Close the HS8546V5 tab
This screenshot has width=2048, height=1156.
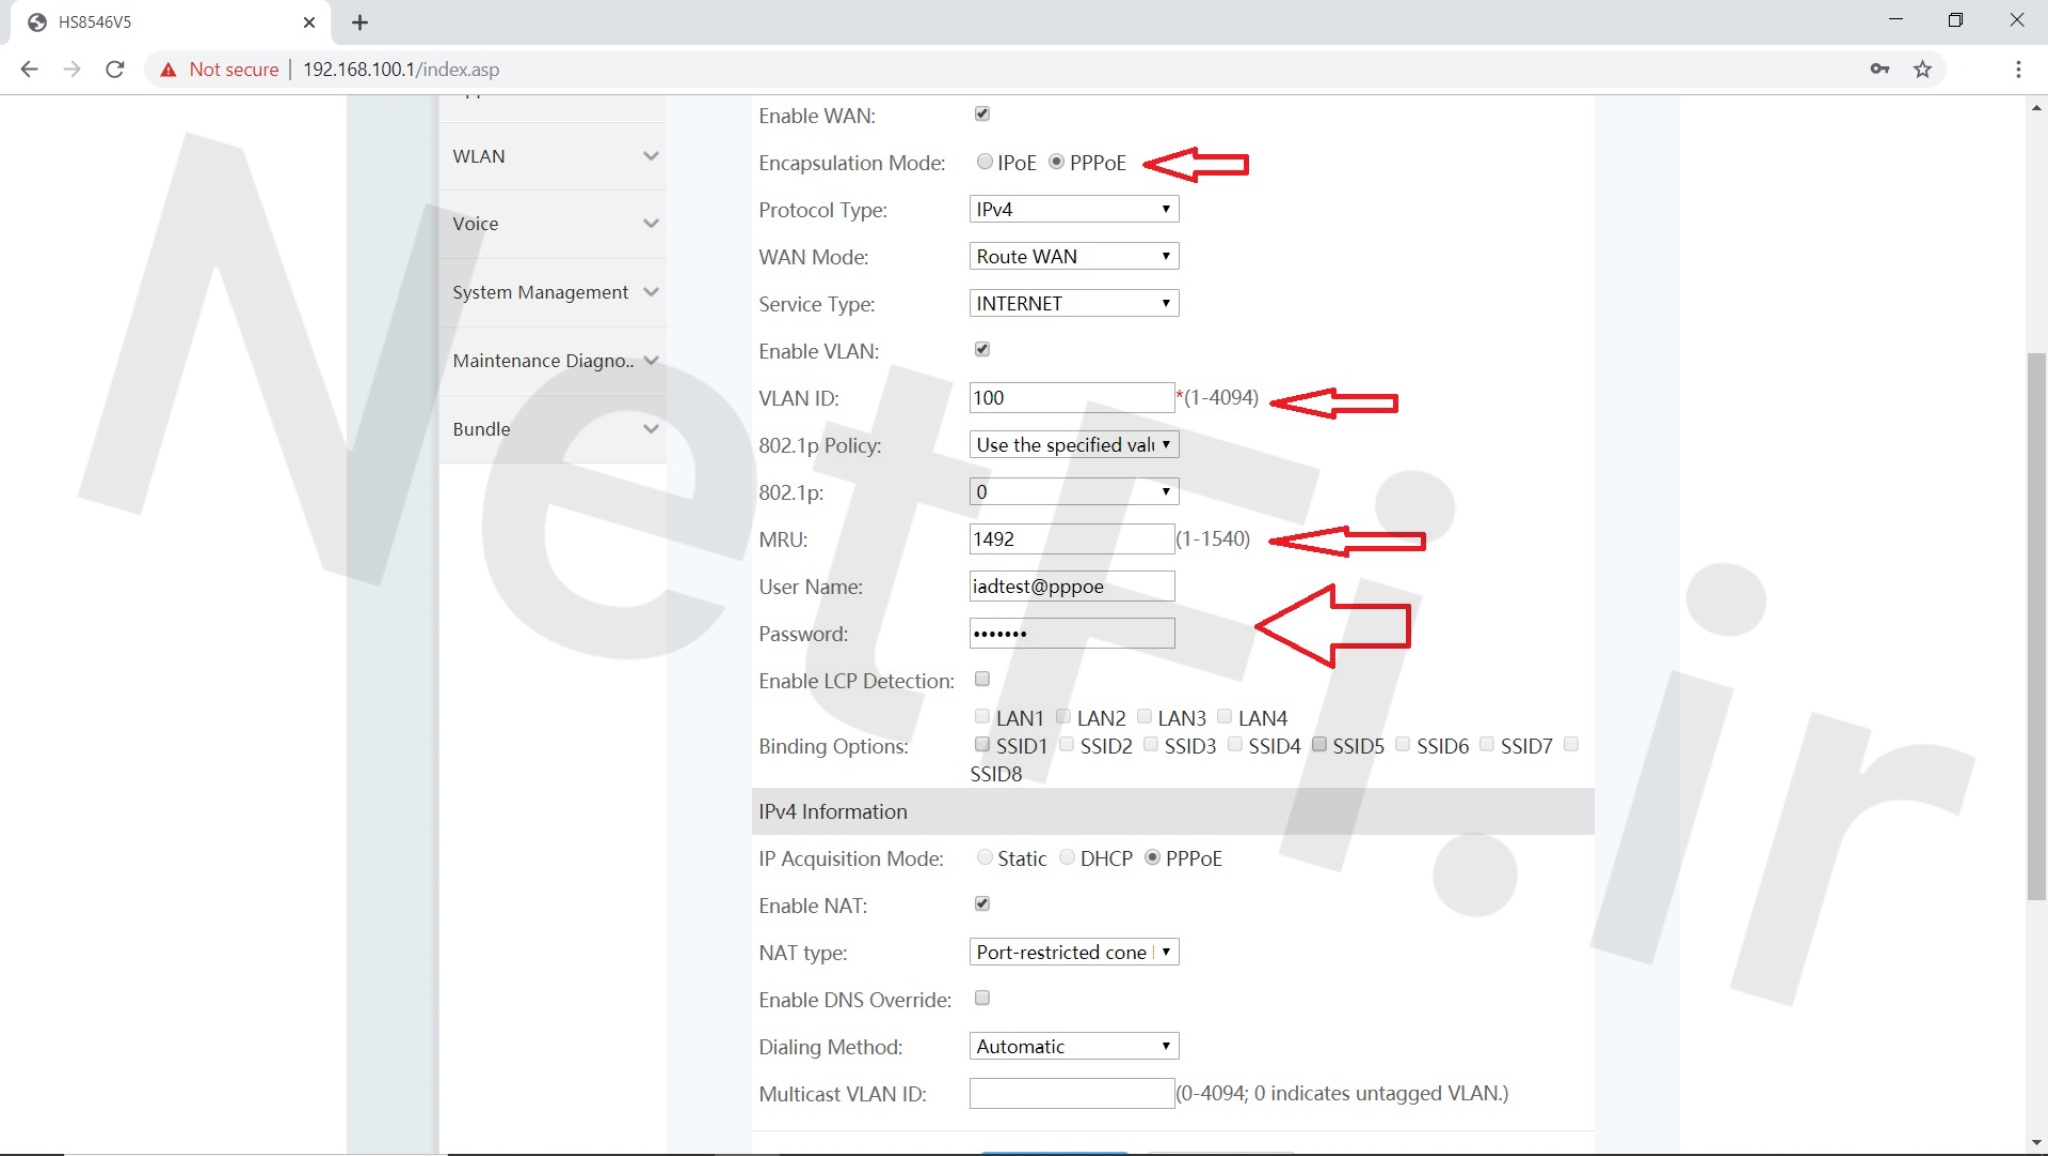[309, 22]
